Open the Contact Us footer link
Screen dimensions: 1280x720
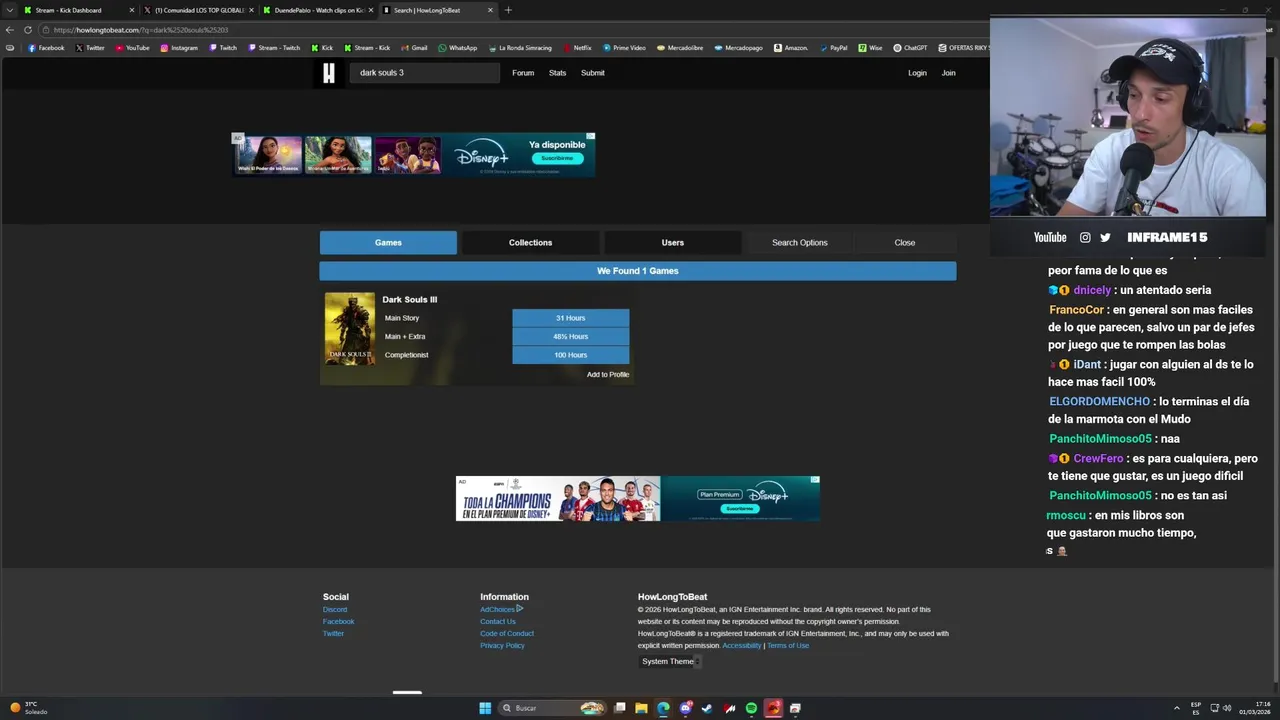[498, 621]
